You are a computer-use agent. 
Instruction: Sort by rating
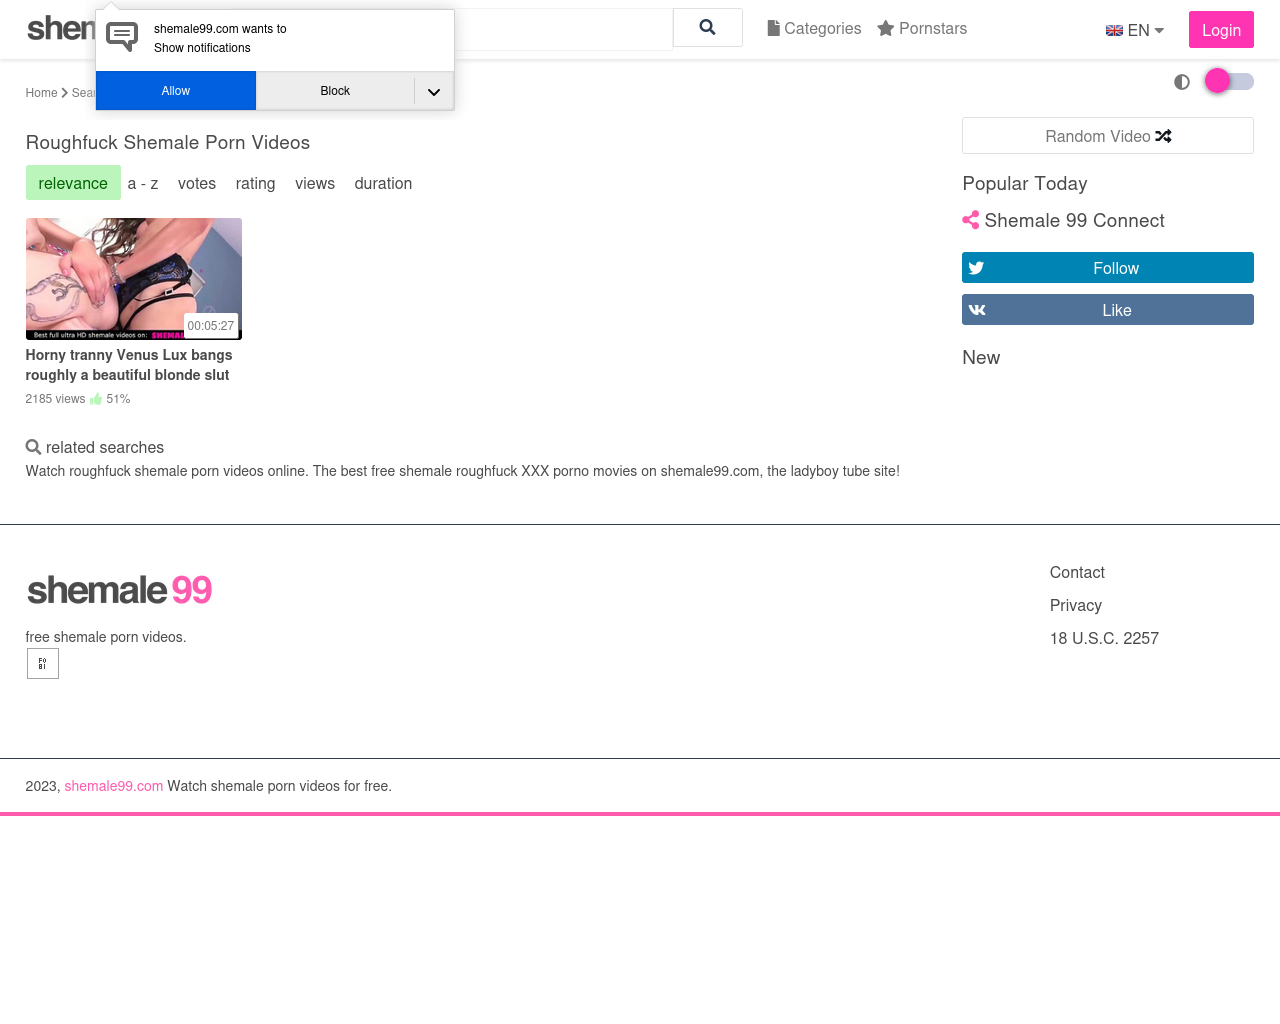(255, 183)
